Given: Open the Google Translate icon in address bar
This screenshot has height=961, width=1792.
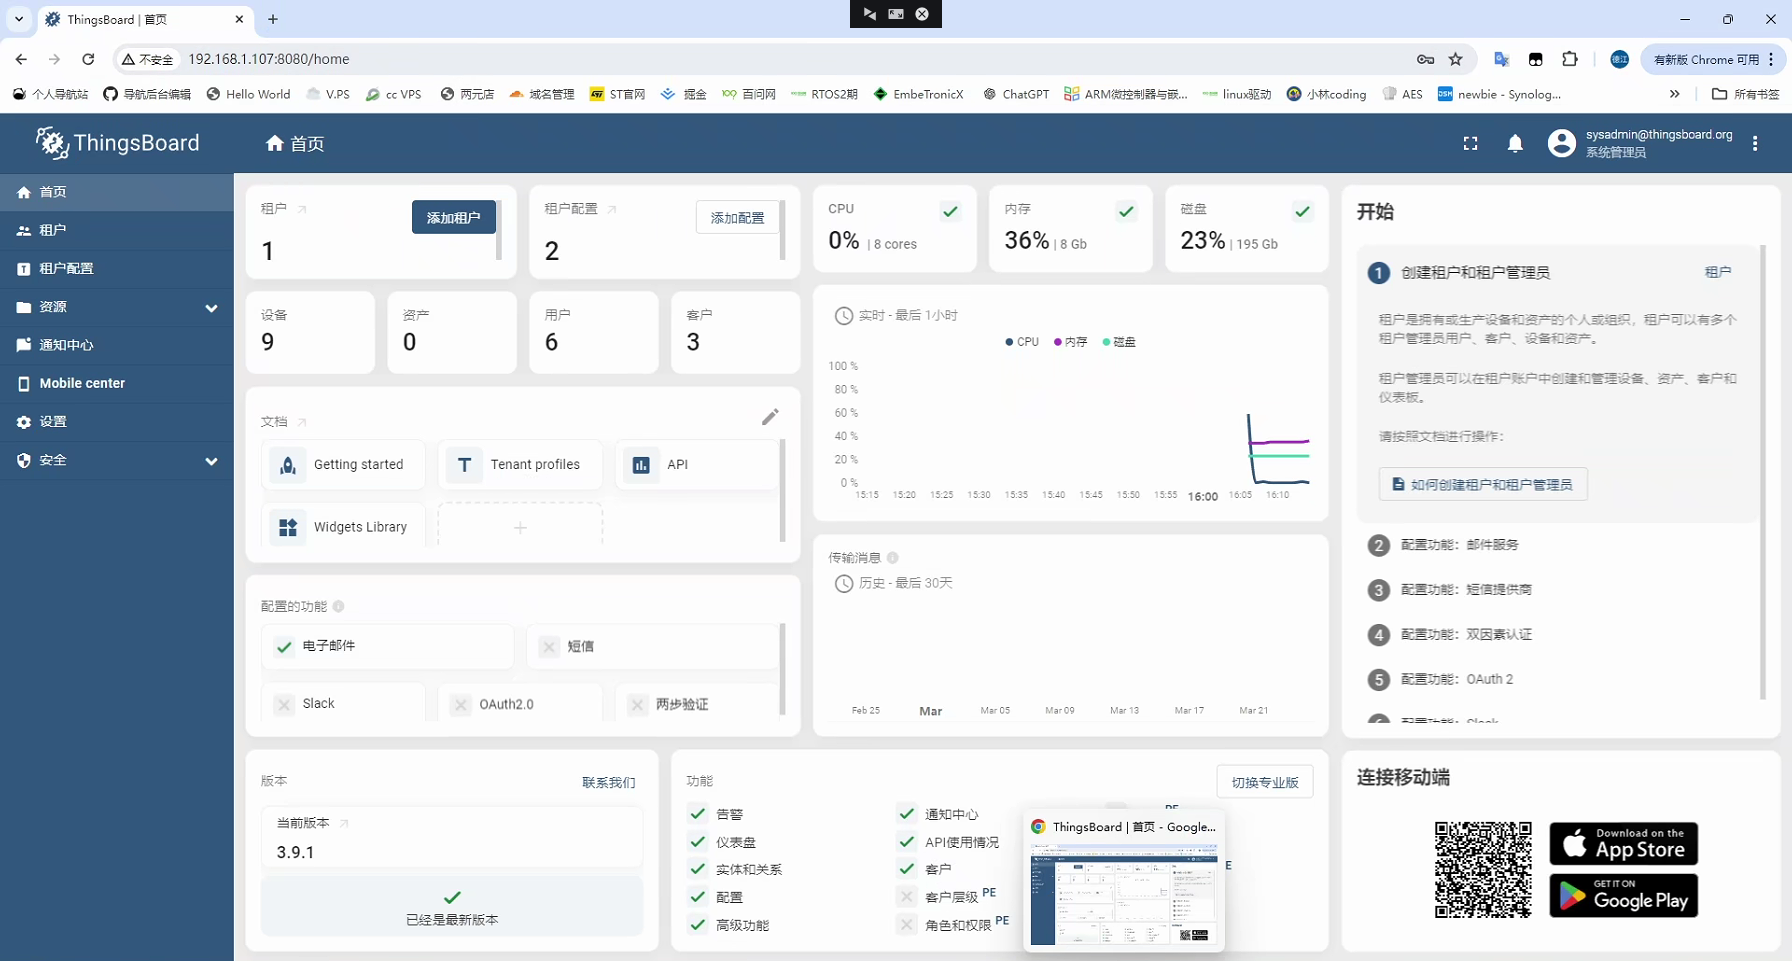Looking at the screenshot, I should [1501, 59].
